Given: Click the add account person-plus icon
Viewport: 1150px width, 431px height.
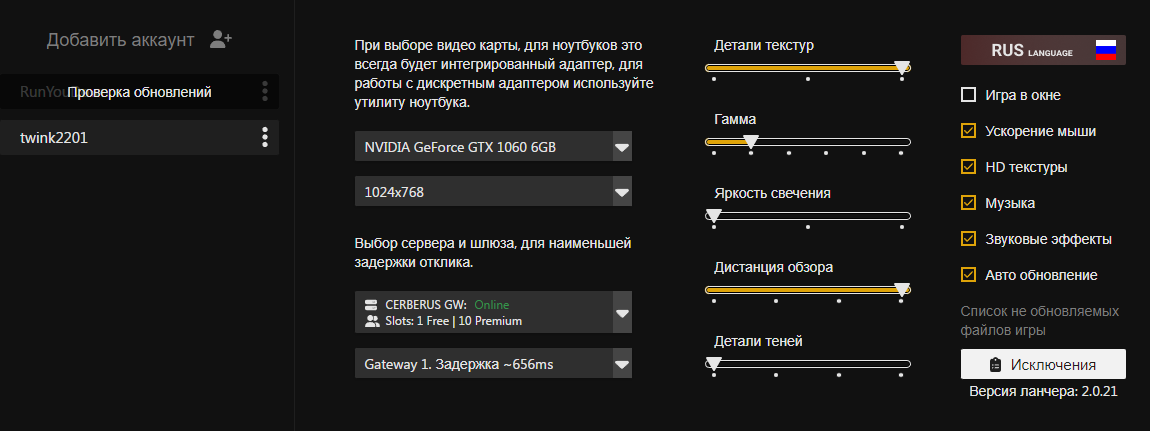Looking at the screenshot, I should click(x=221, y=40).
